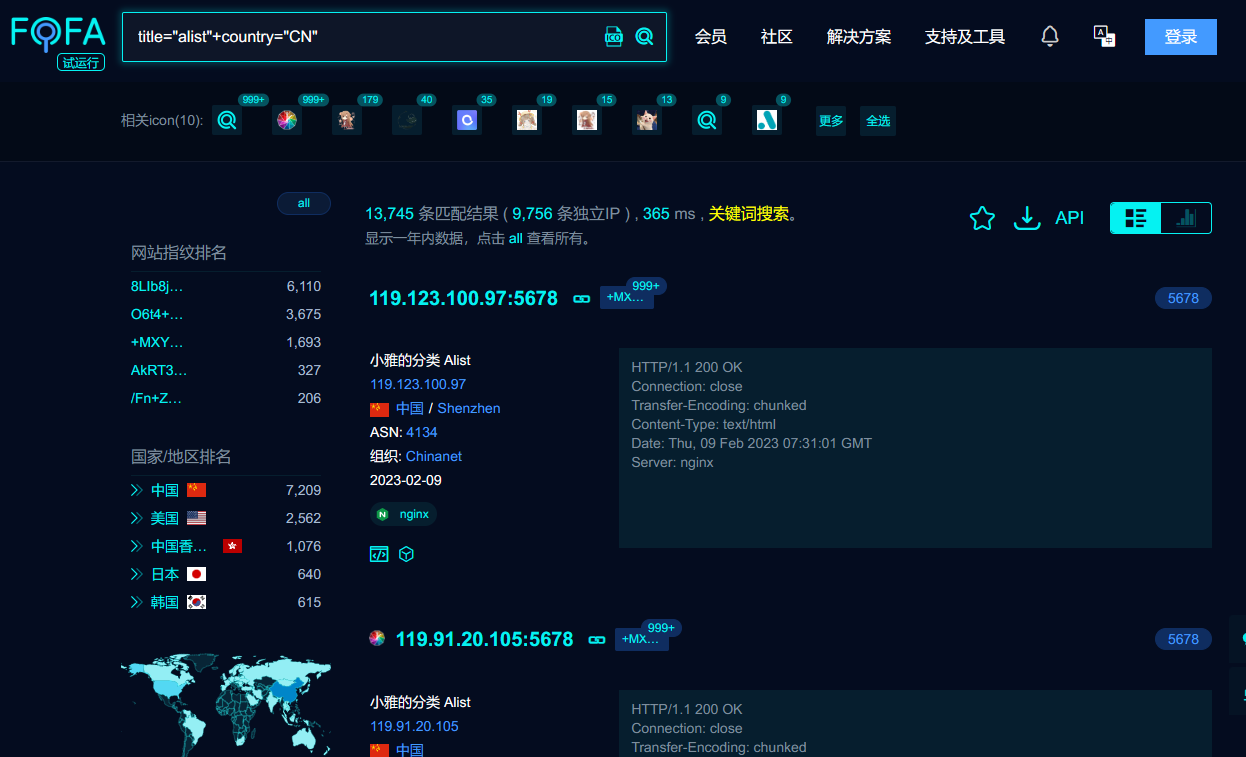Viewport: 1246px width, 757px height.
Task: Click 'all' link to view all data
Action: [x=516, y=239]
